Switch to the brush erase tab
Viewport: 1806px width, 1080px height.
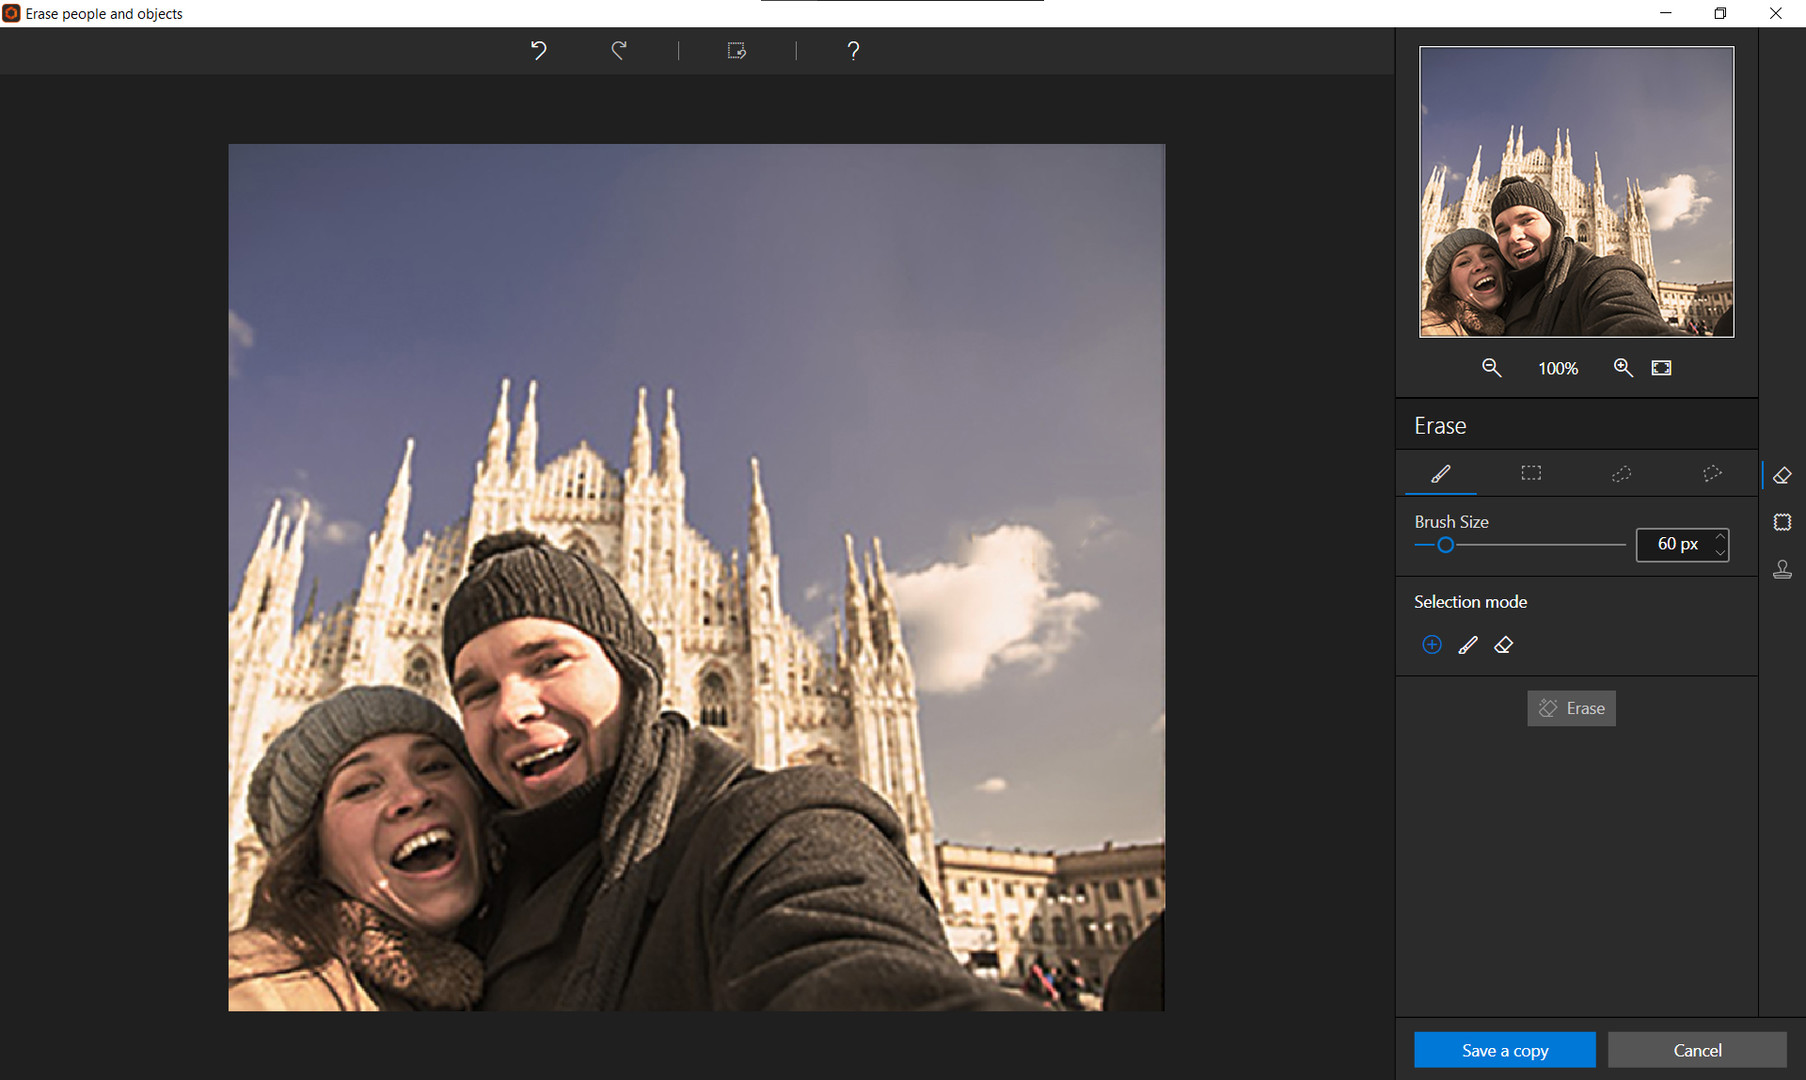click(1440, 473)
